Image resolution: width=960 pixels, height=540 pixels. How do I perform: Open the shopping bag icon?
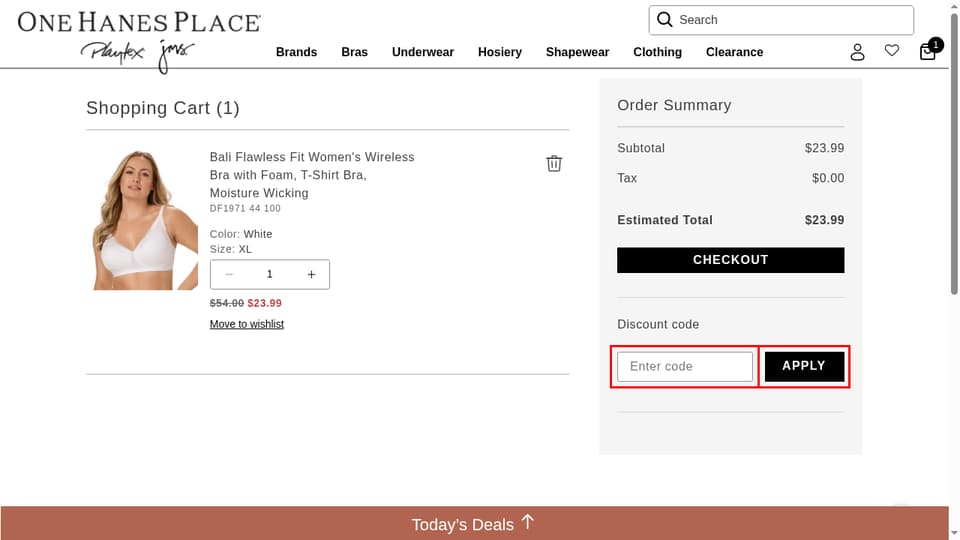pyautogui.click(x=928, y=51)
